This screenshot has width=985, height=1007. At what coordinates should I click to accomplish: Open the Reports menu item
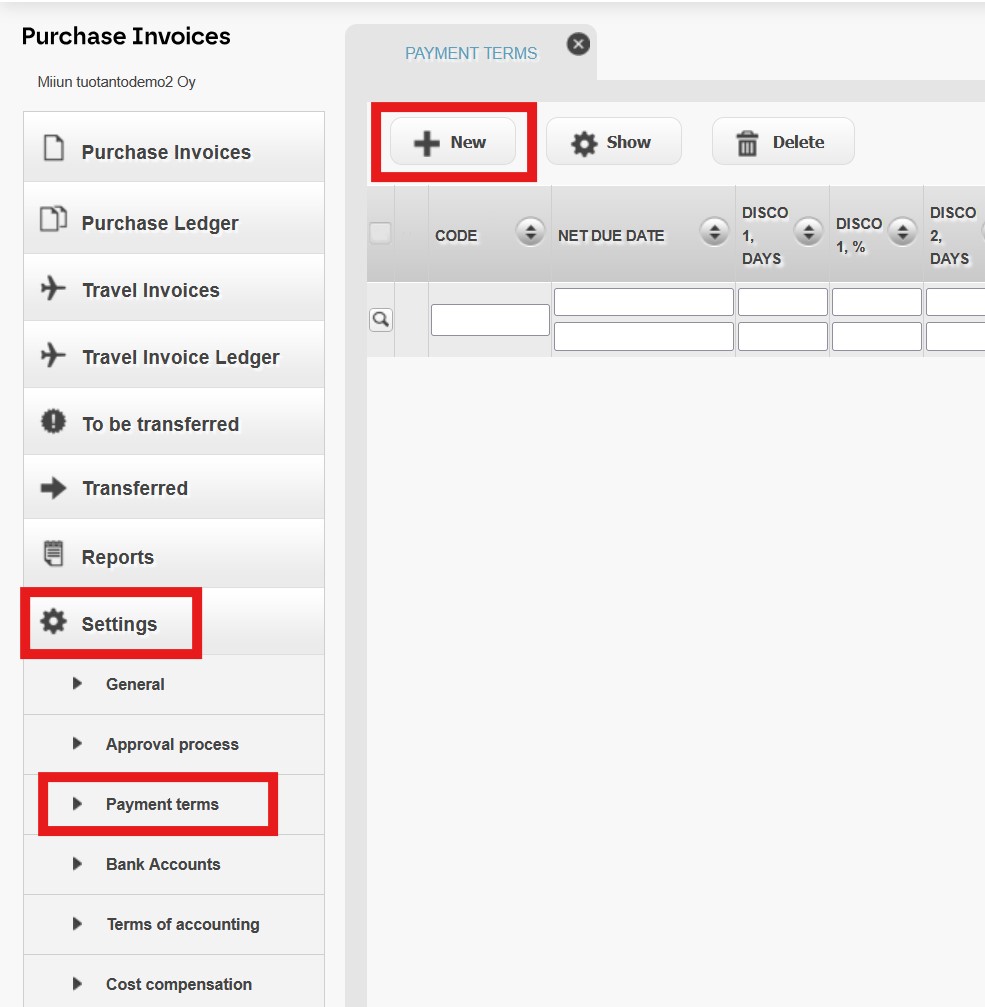pyautogui.click(x=174, y=554)
